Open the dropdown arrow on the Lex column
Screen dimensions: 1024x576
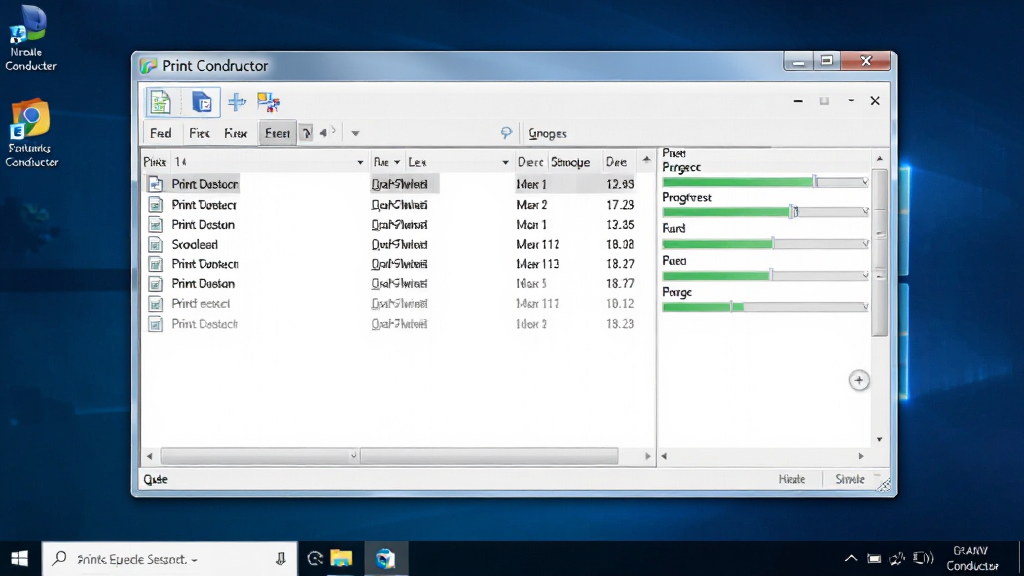[x=505, y=162]
